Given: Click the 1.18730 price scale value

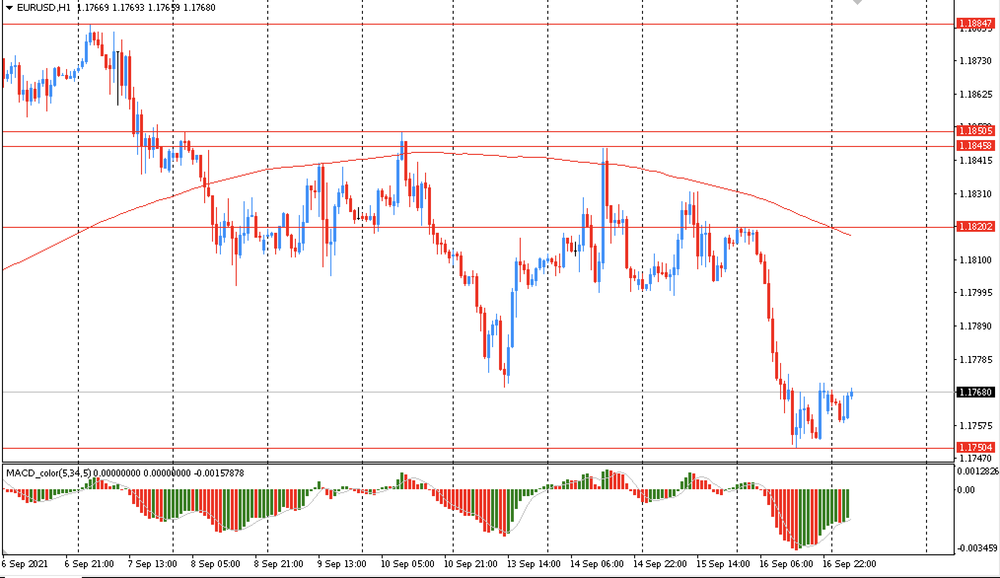Looking at the screenshot, I should pyautogui.click(x=976, y=61).
